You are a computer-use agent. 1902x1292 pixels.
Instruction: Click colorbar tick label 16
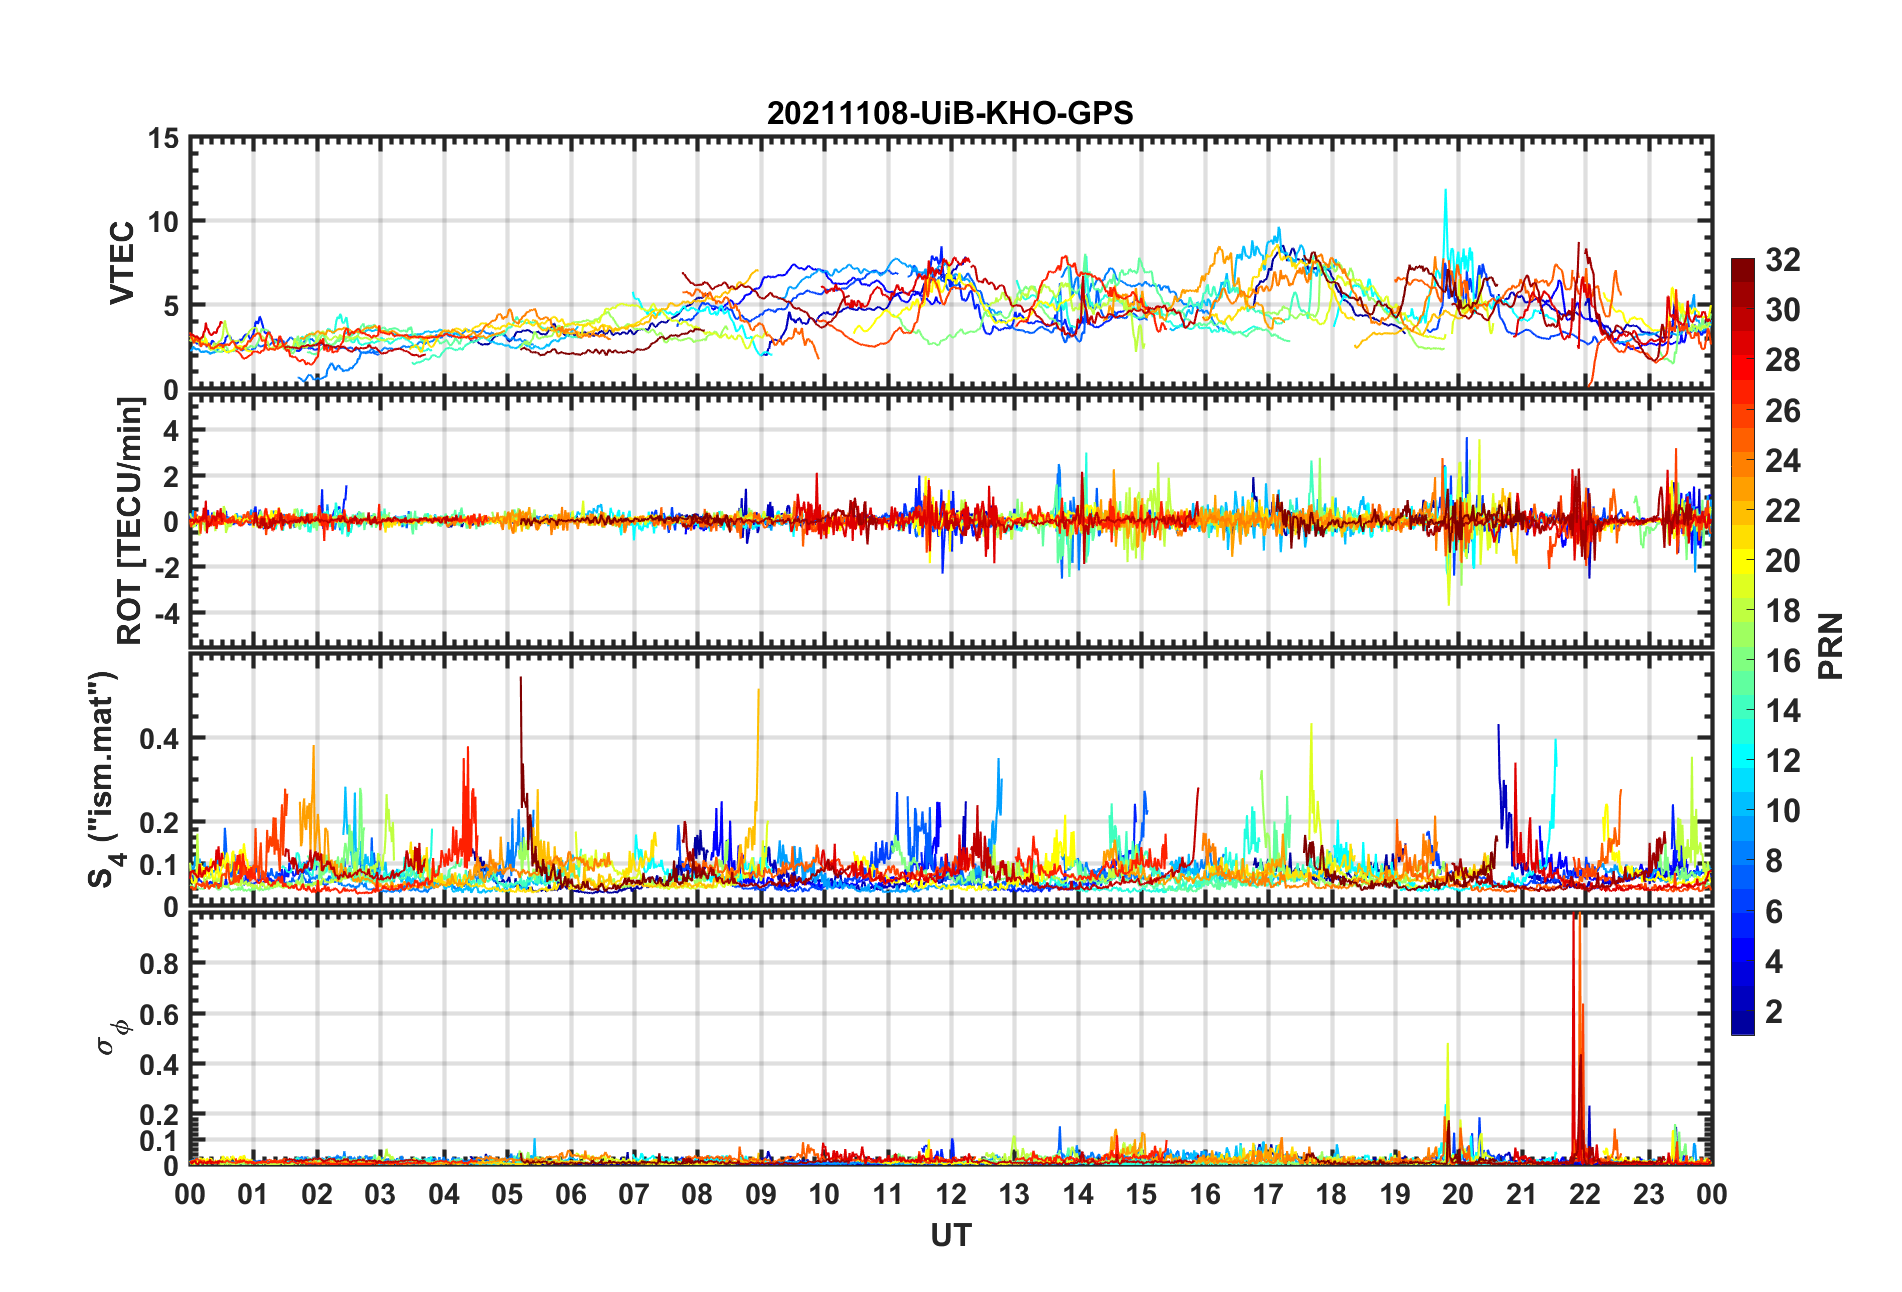point(1782,661)
